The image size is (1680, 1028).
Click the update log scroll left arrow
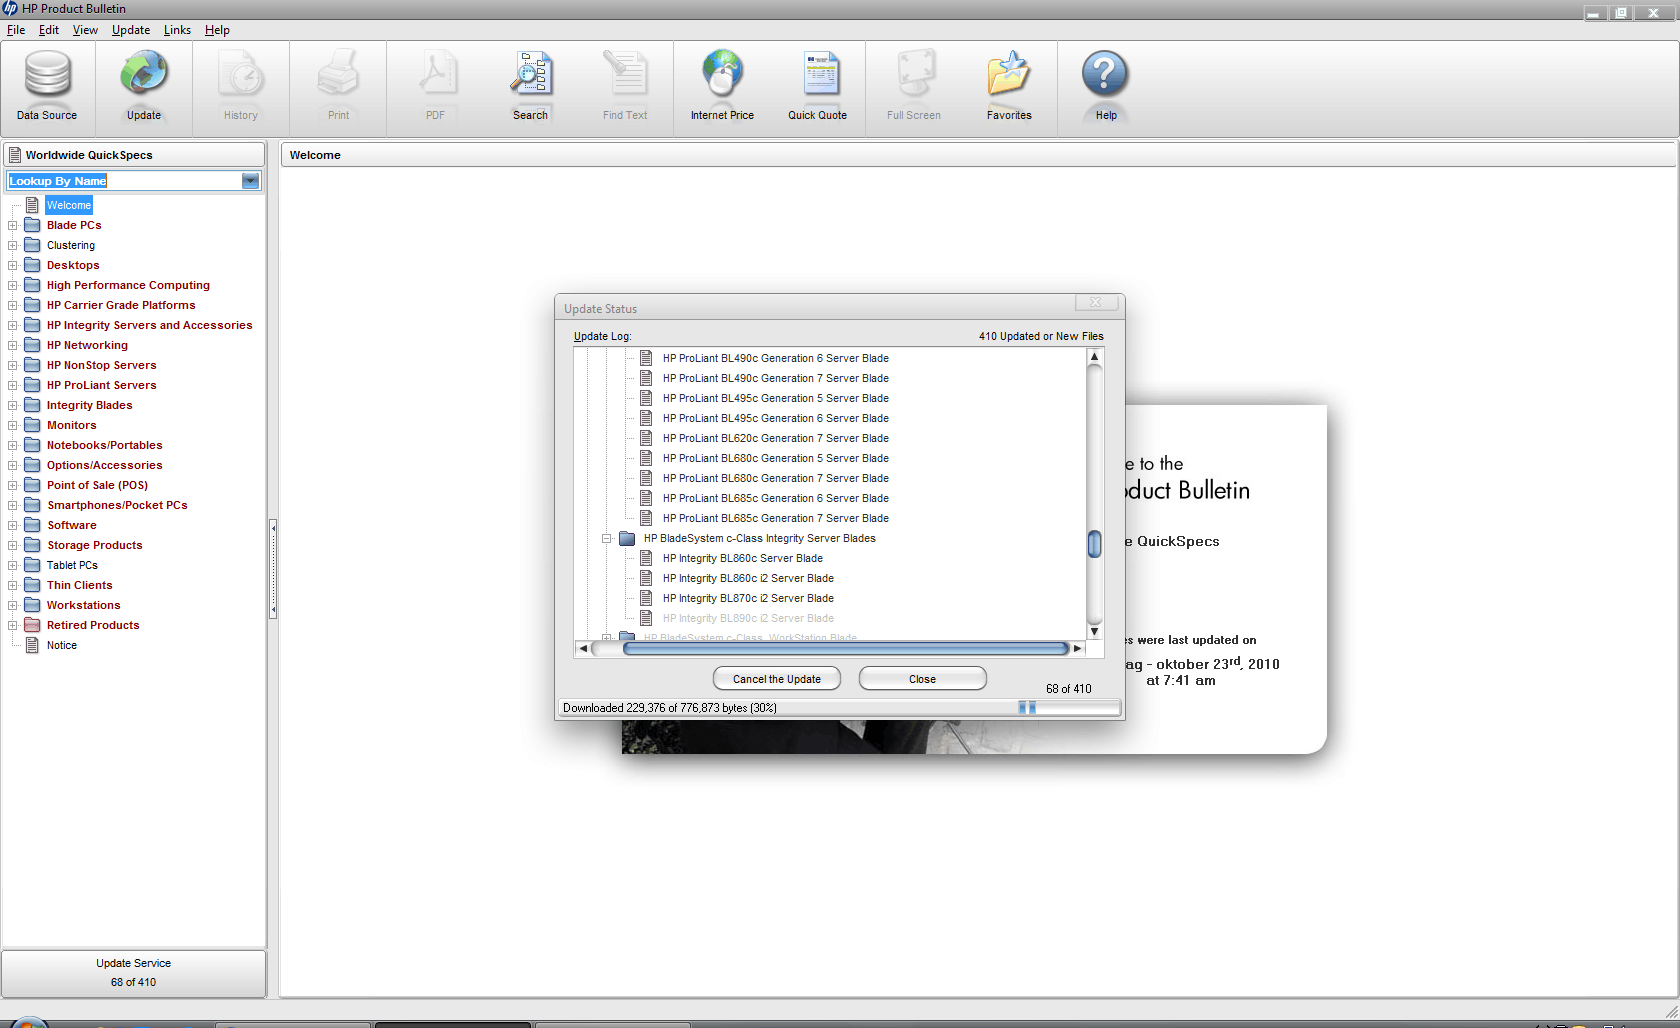tap(583, 648)
